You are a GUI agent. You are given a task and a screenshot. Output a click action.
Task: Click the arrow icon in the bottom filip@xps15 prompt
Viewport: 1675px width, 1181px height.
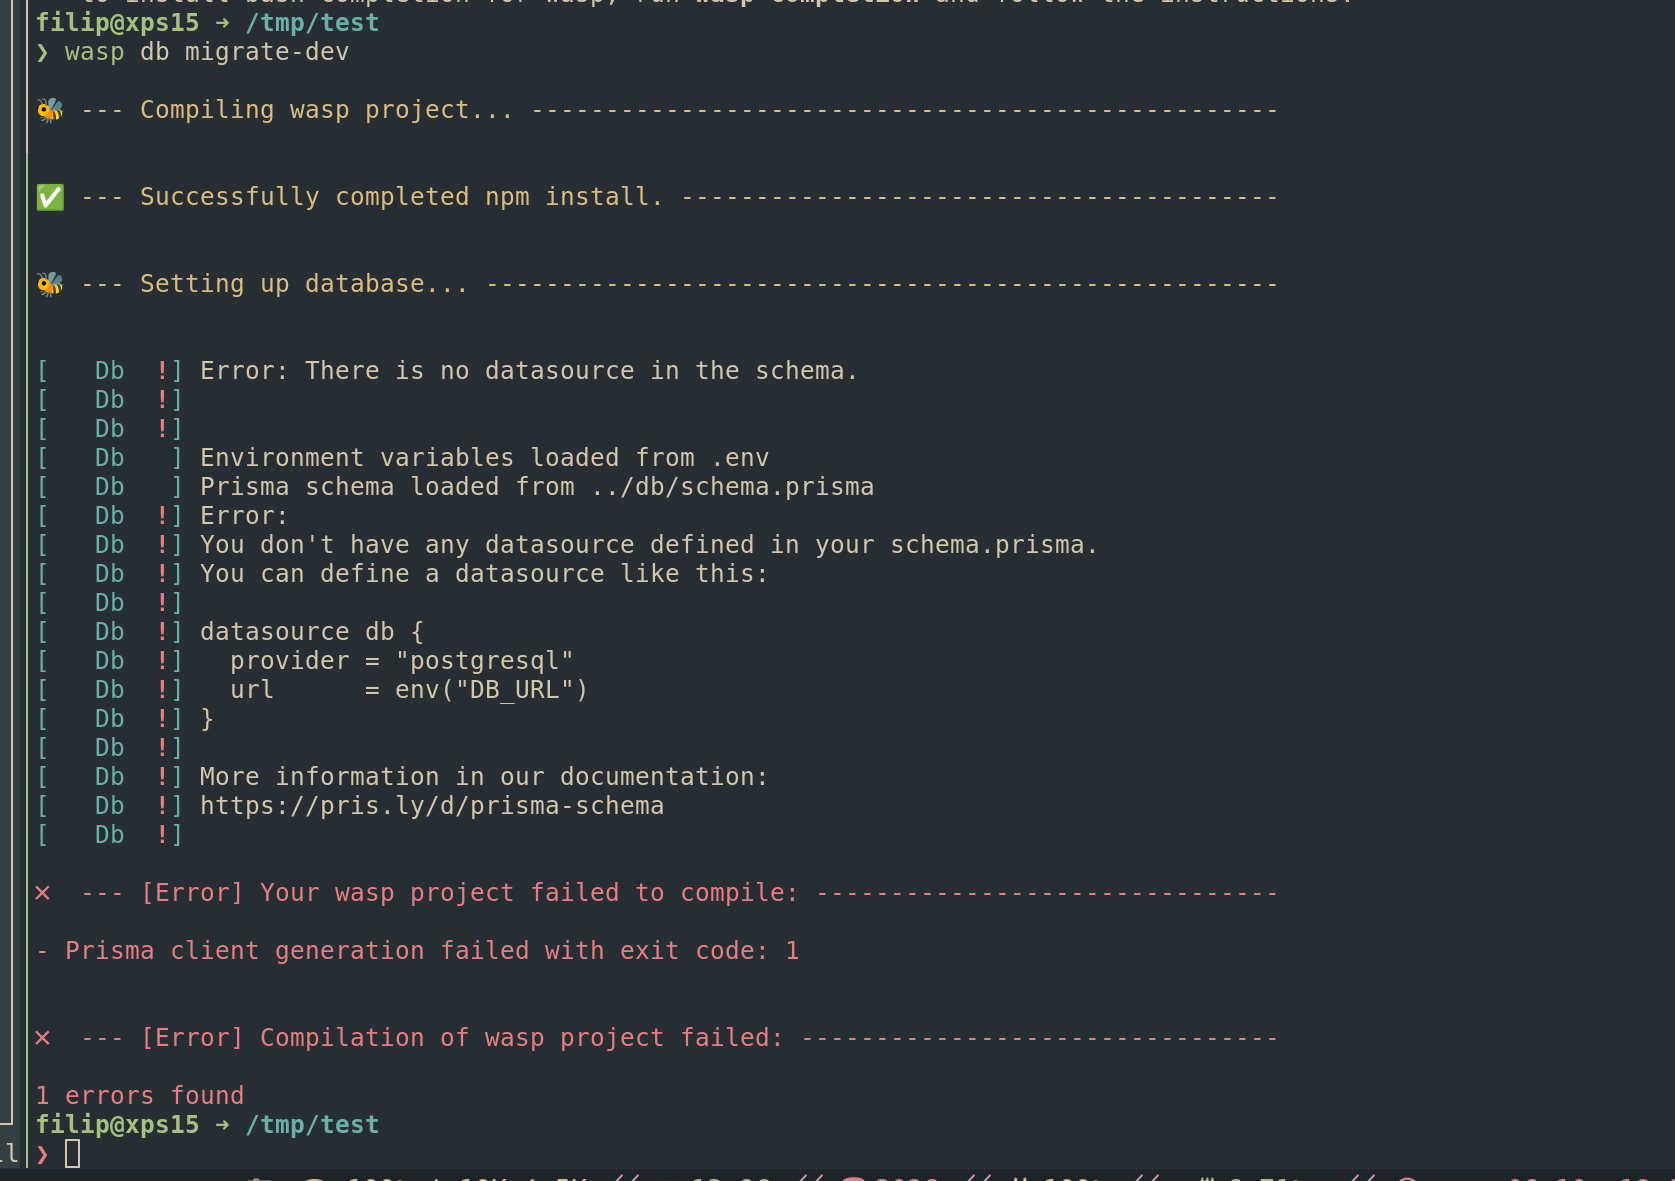point(222,1125)
